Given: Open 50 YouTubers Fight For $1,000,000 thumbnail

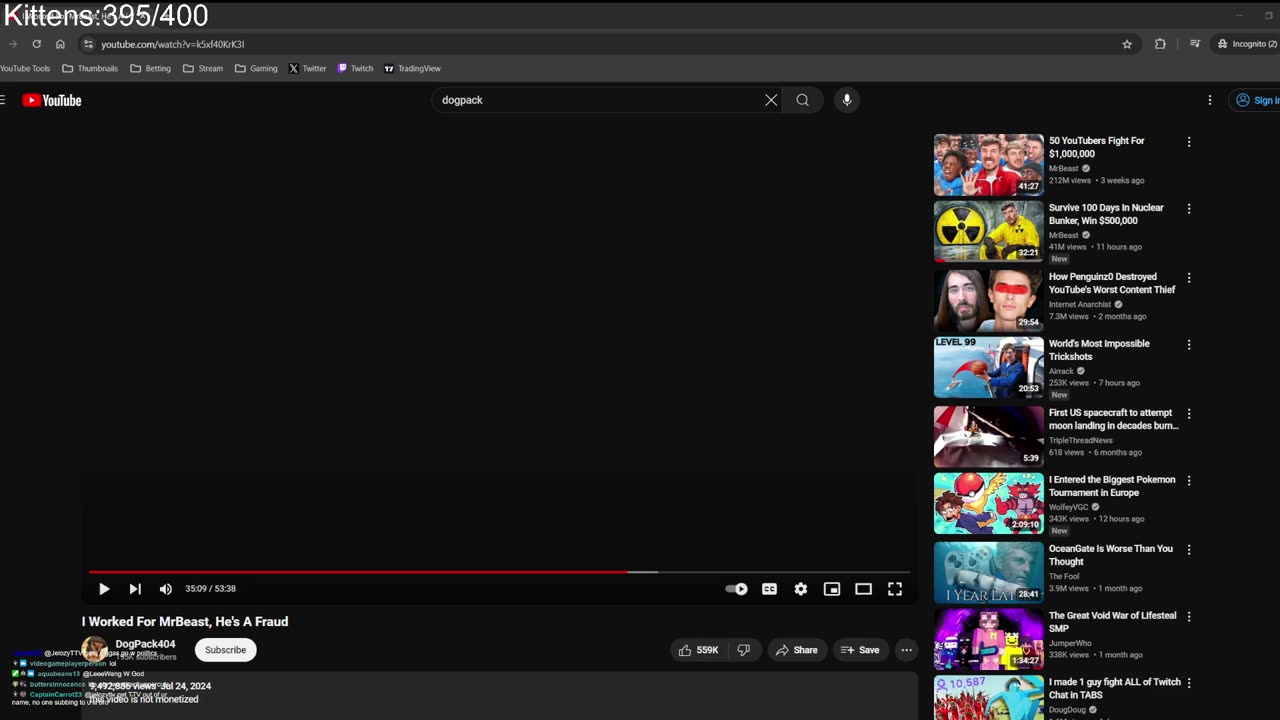Looking at the screenshot, I should (988, 165).
